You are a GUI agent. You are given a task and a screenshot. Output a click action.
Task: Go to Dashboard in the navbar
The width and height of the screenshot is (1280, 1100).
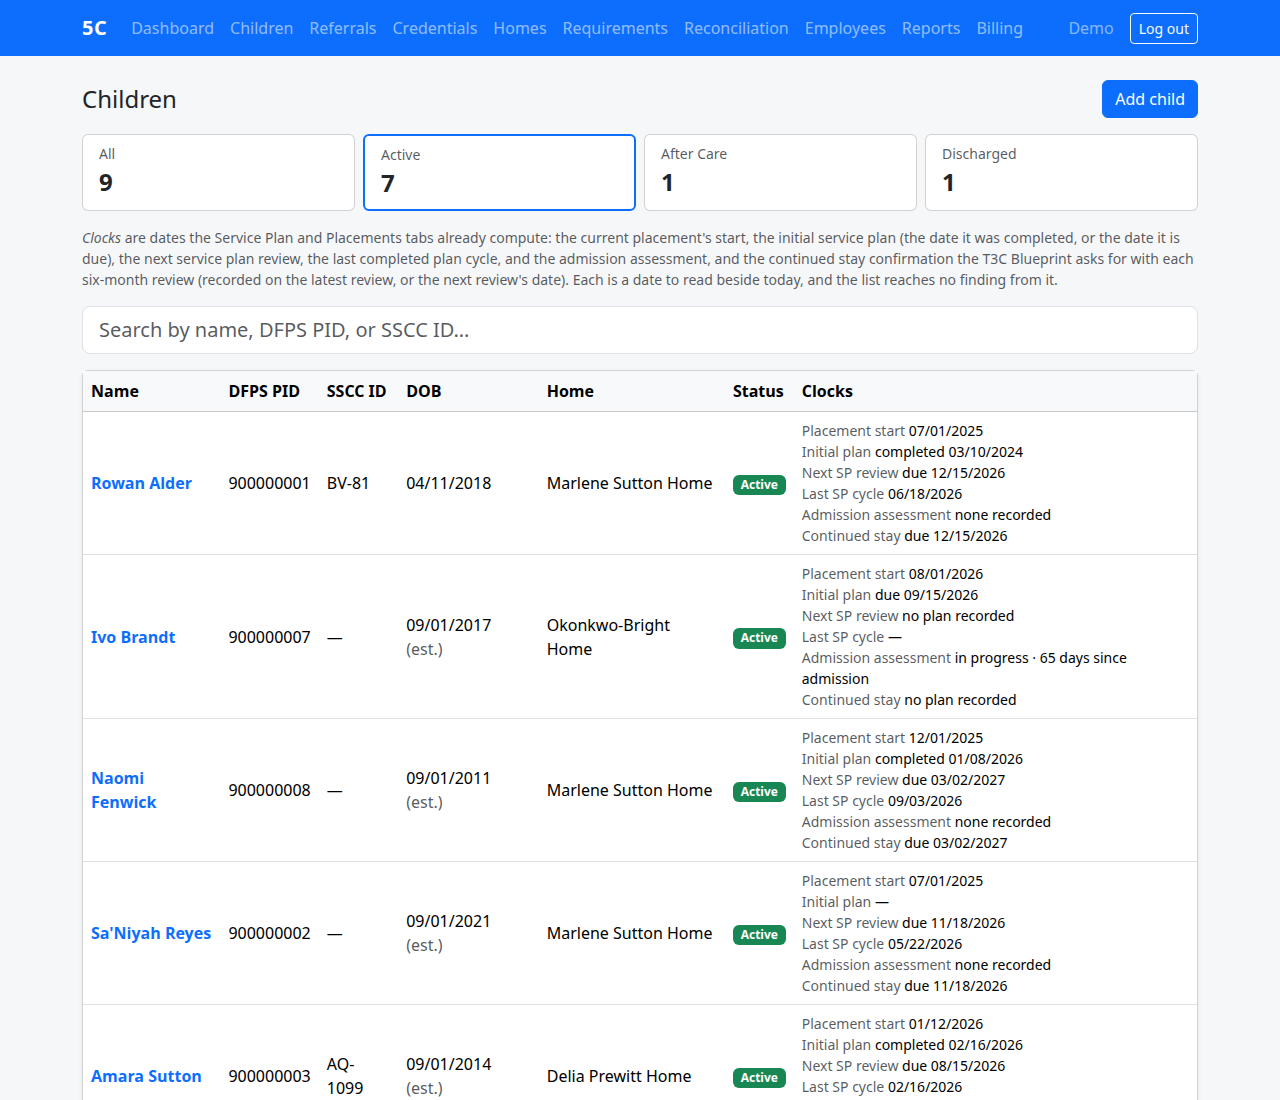pos(172,28)
